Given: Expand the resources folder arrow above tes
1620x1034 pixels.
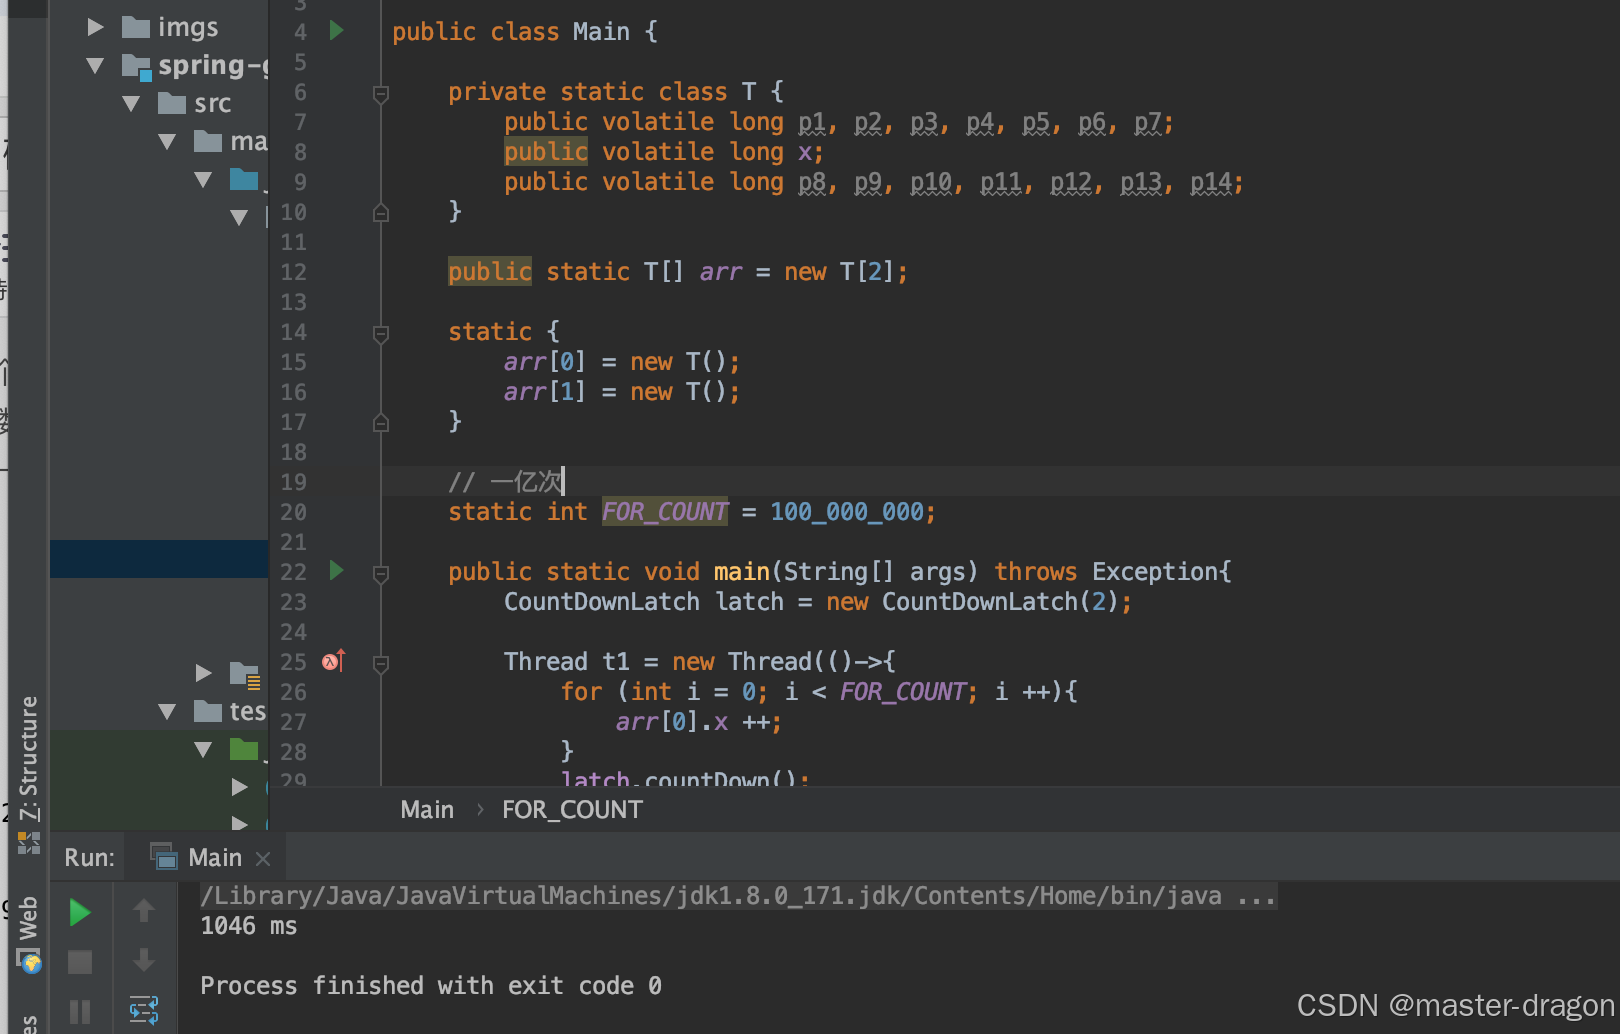Looking at the screenshot, I should point(203,673).
